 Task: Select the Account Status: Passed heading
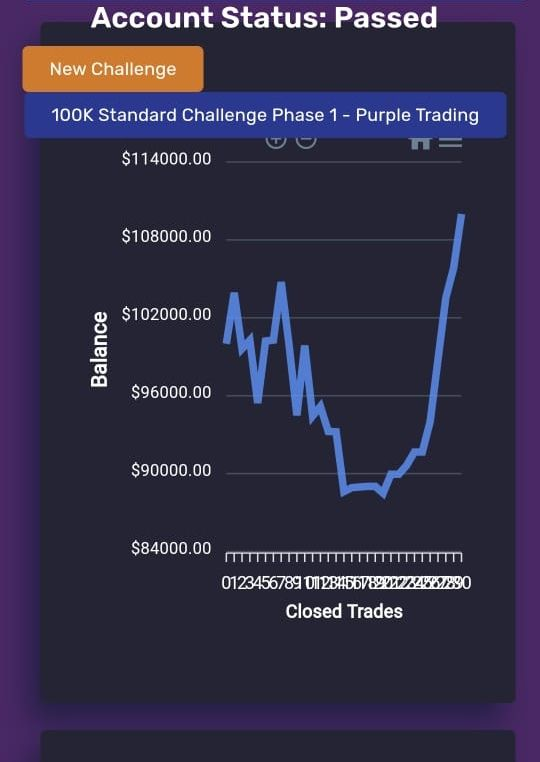264,17
